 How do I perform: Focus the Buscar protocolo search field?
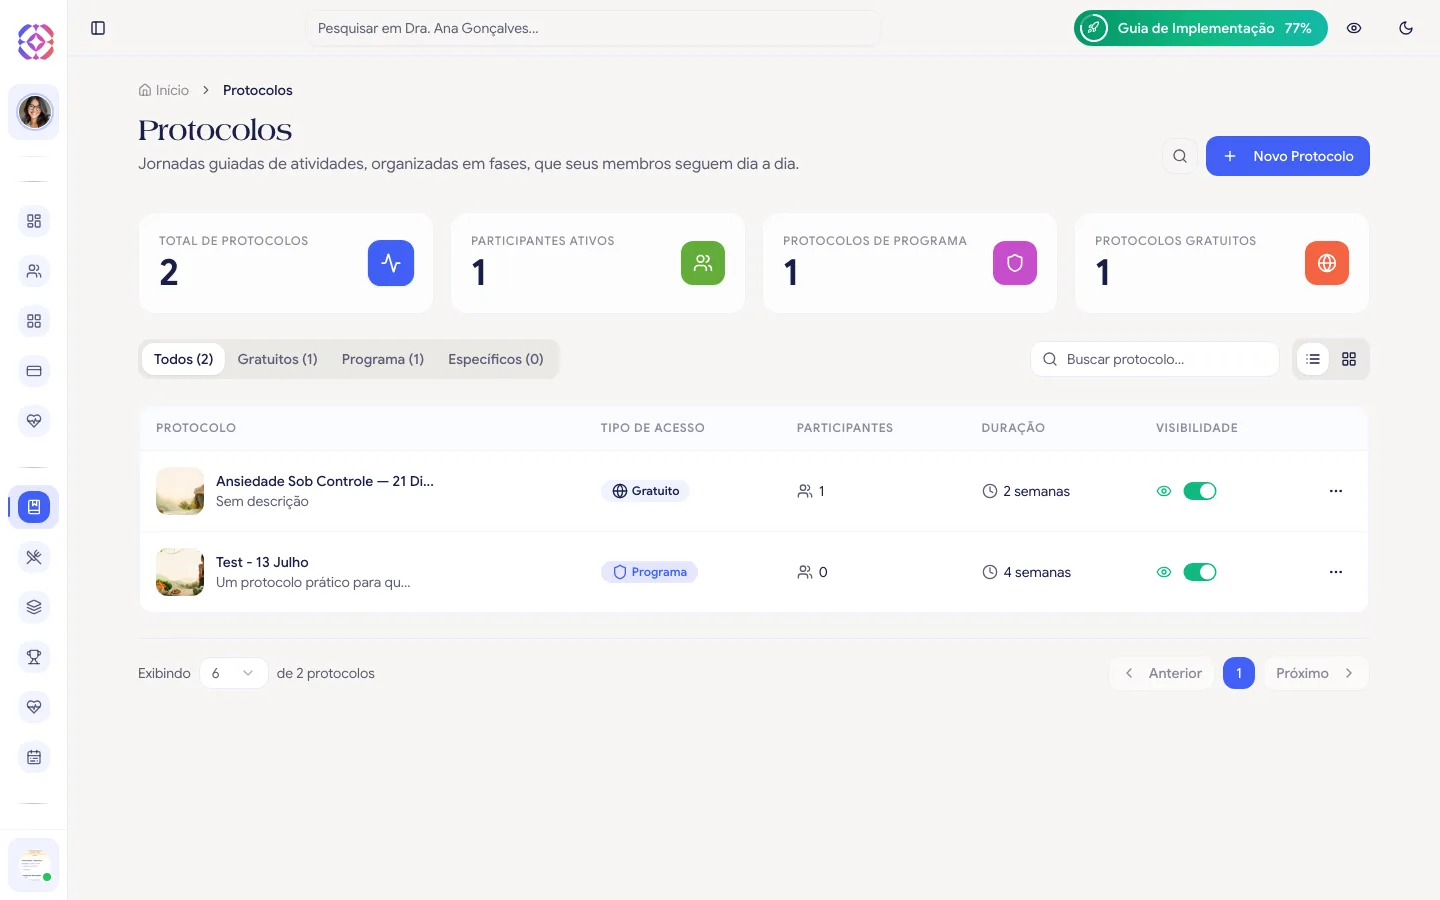pos(1155,359)
